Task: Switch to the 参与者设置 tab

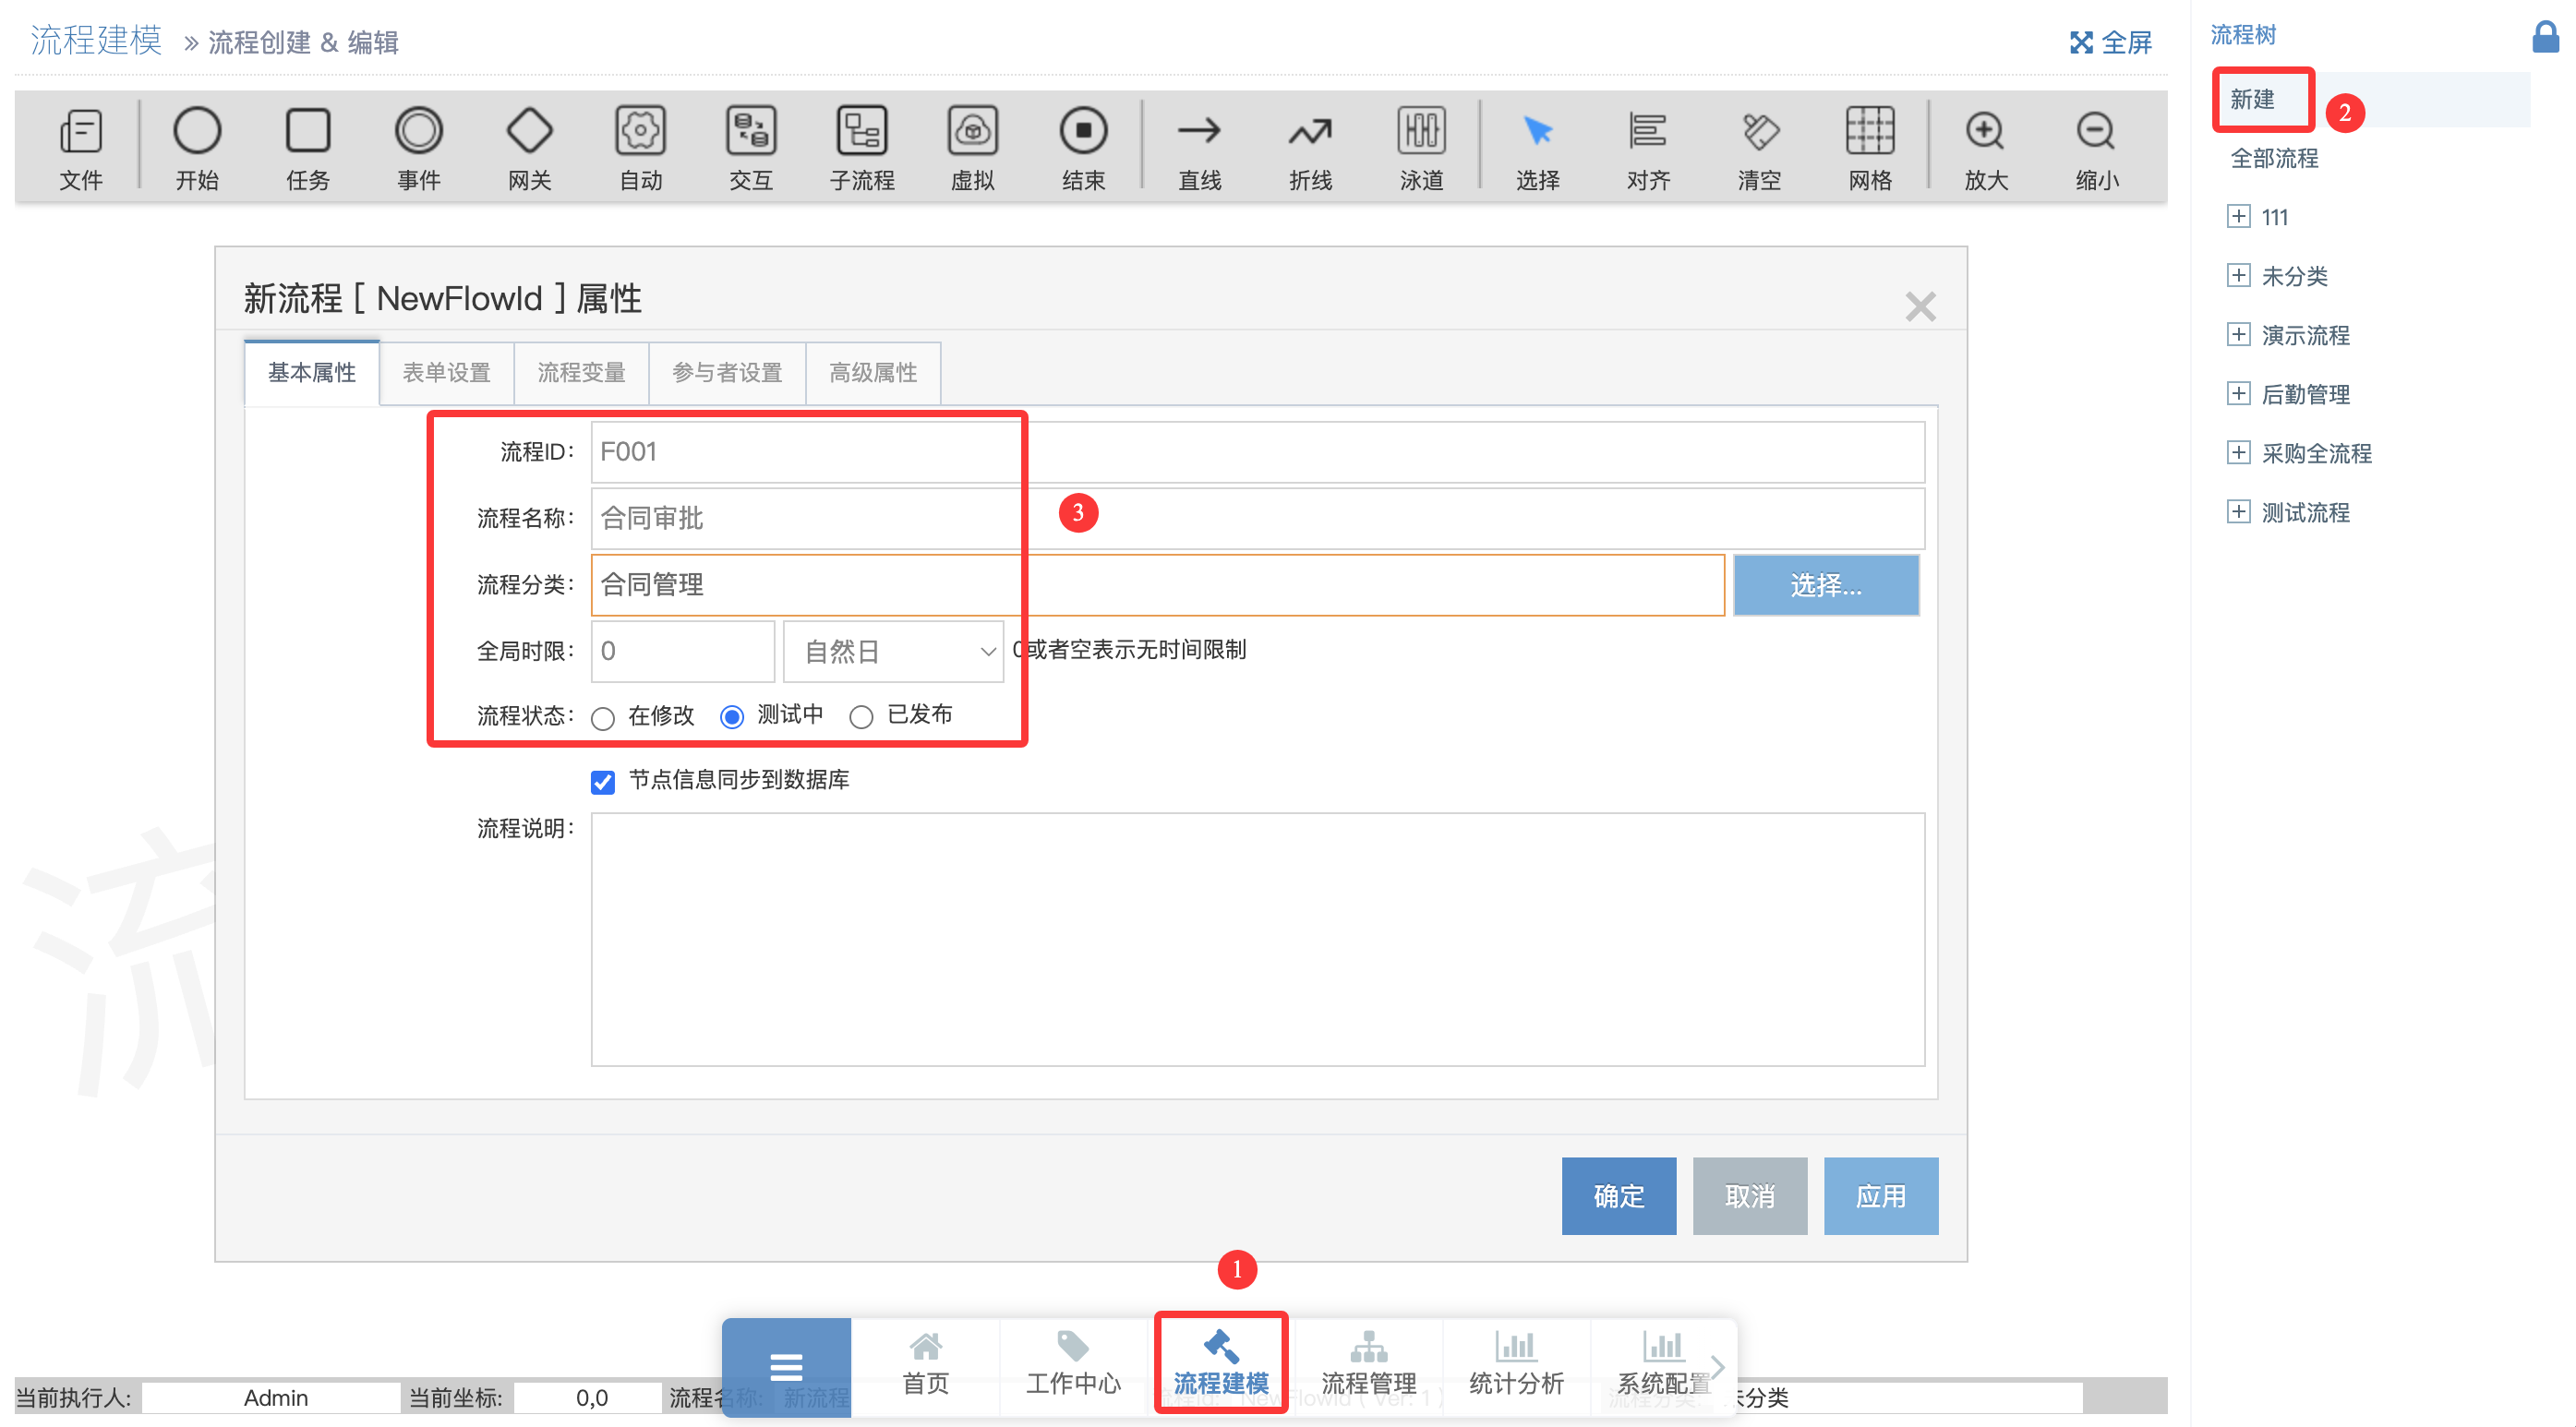Action: coord(727,372)
